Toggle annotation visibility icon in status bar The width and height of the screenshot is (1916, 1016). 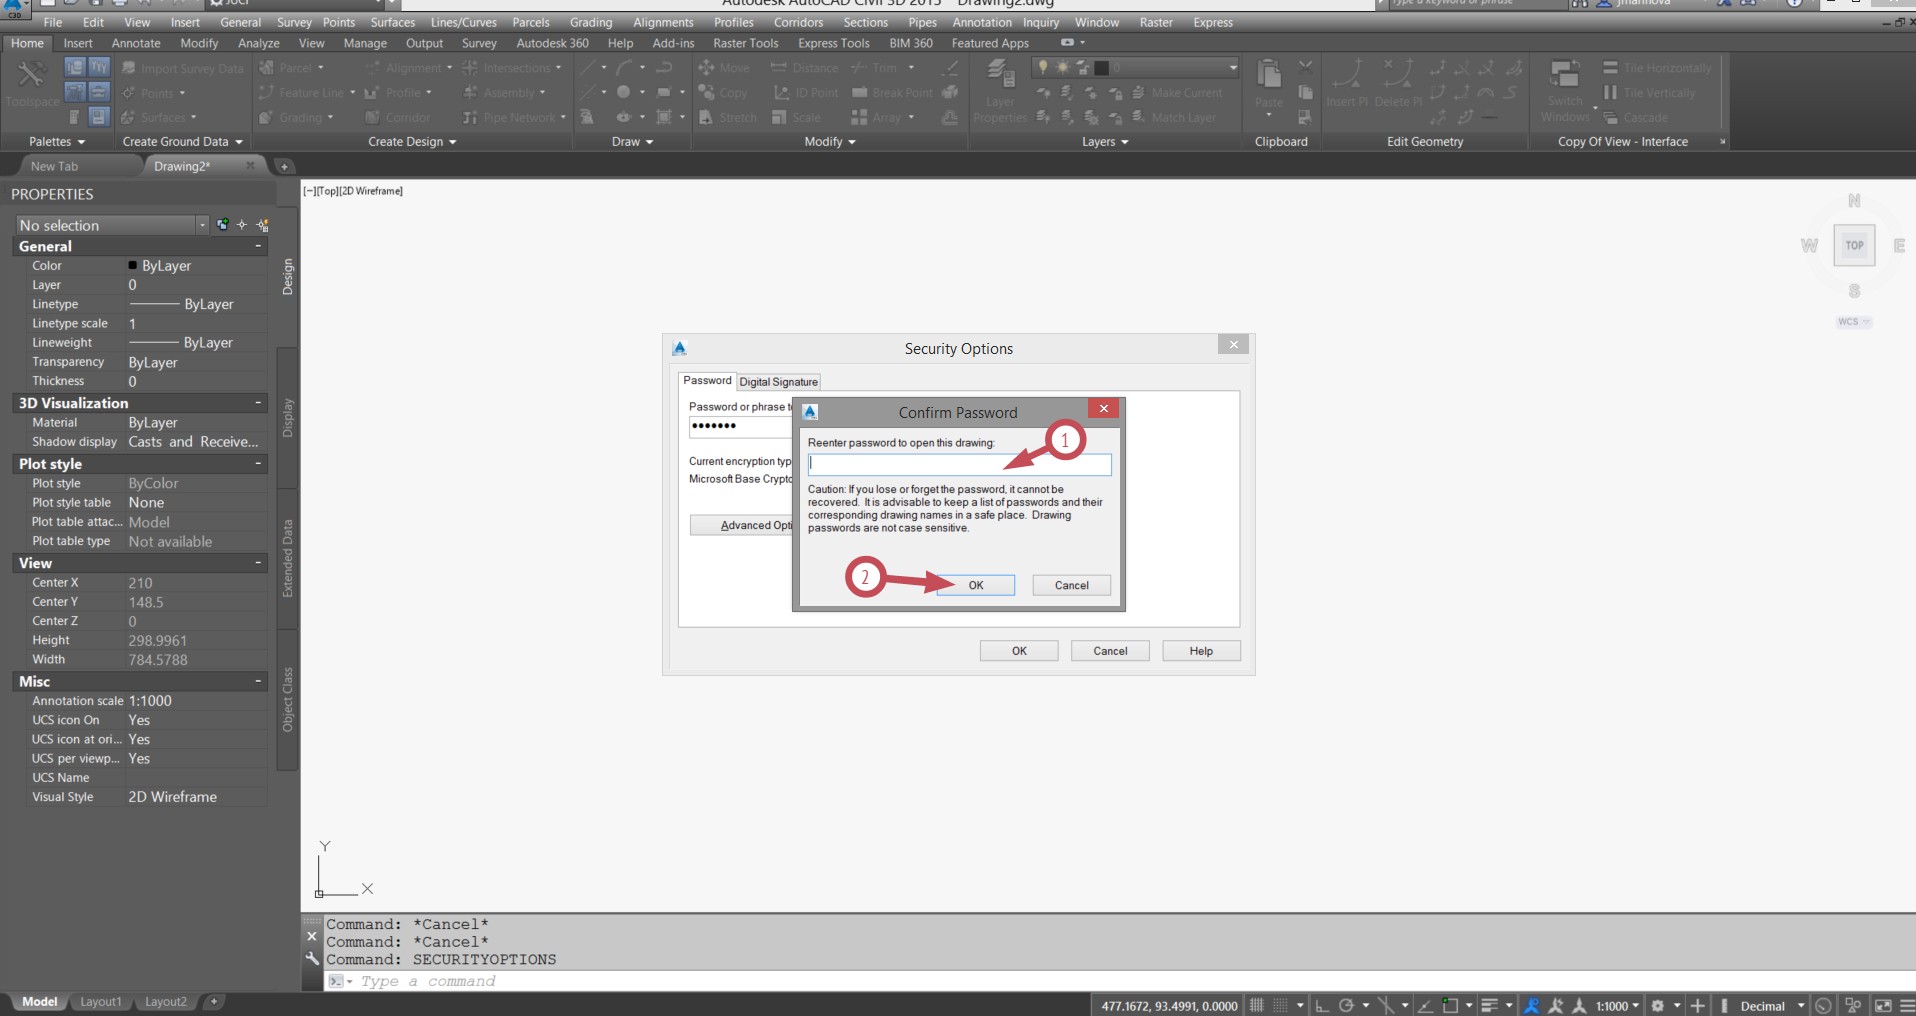coord(1531,1006)
